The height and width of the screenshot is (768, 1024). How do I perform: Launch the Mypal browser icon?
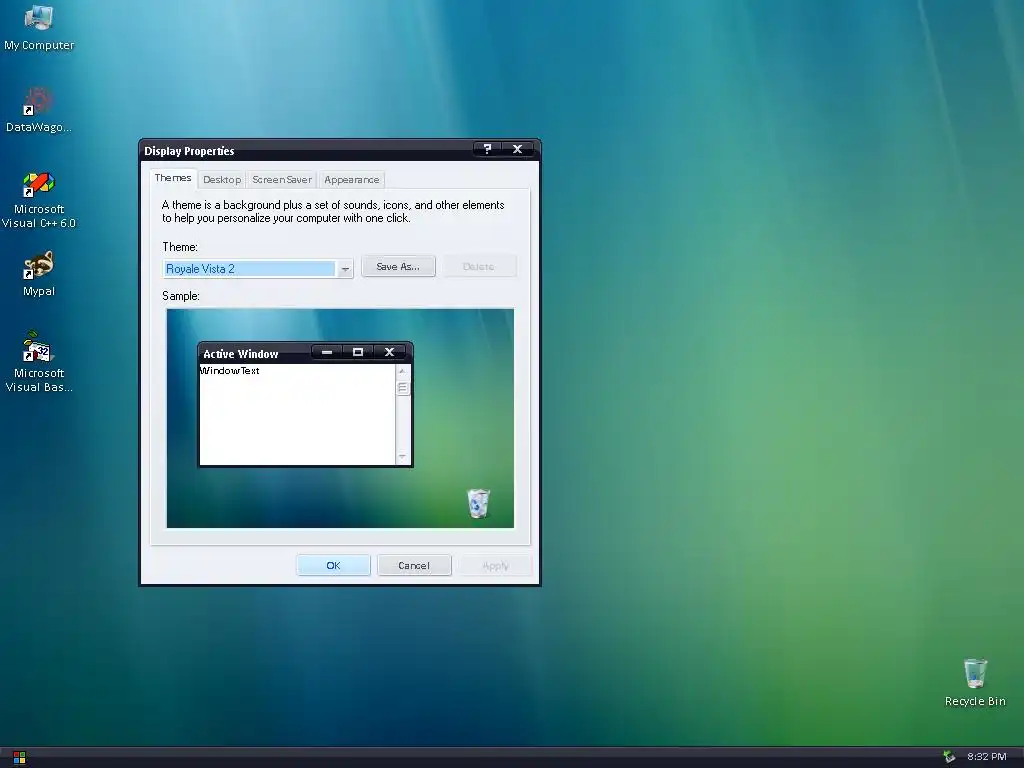pos(39,274)
